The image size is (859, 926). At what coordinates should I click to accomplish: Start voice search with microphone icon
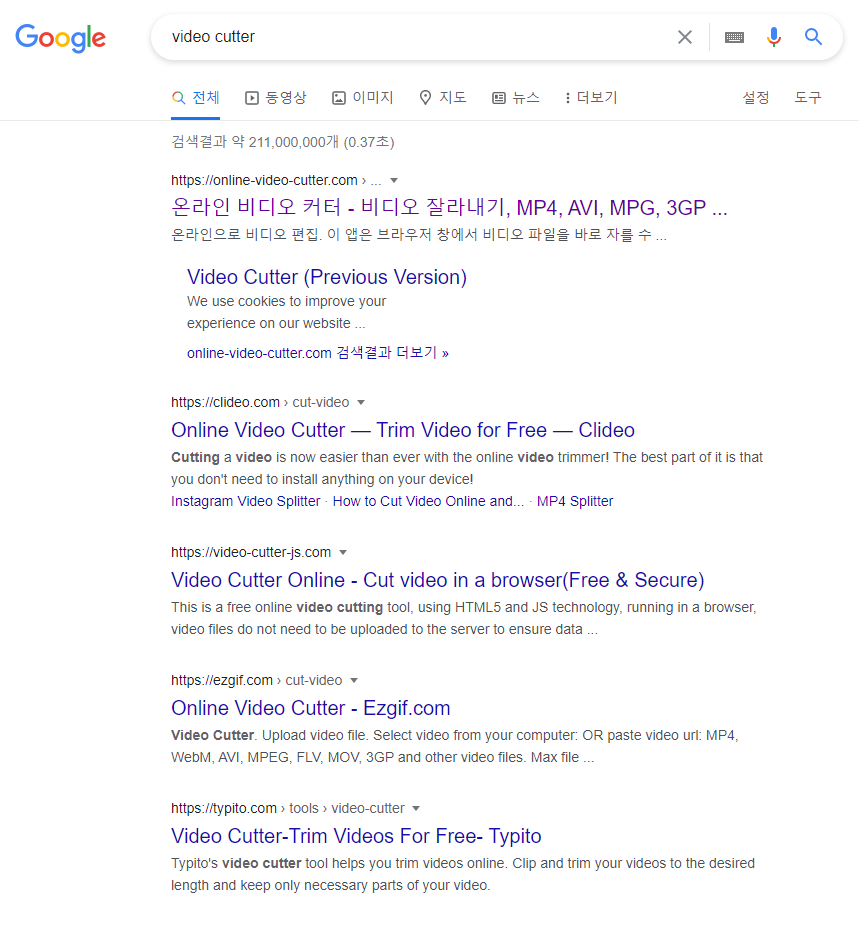tap(773, 37)
